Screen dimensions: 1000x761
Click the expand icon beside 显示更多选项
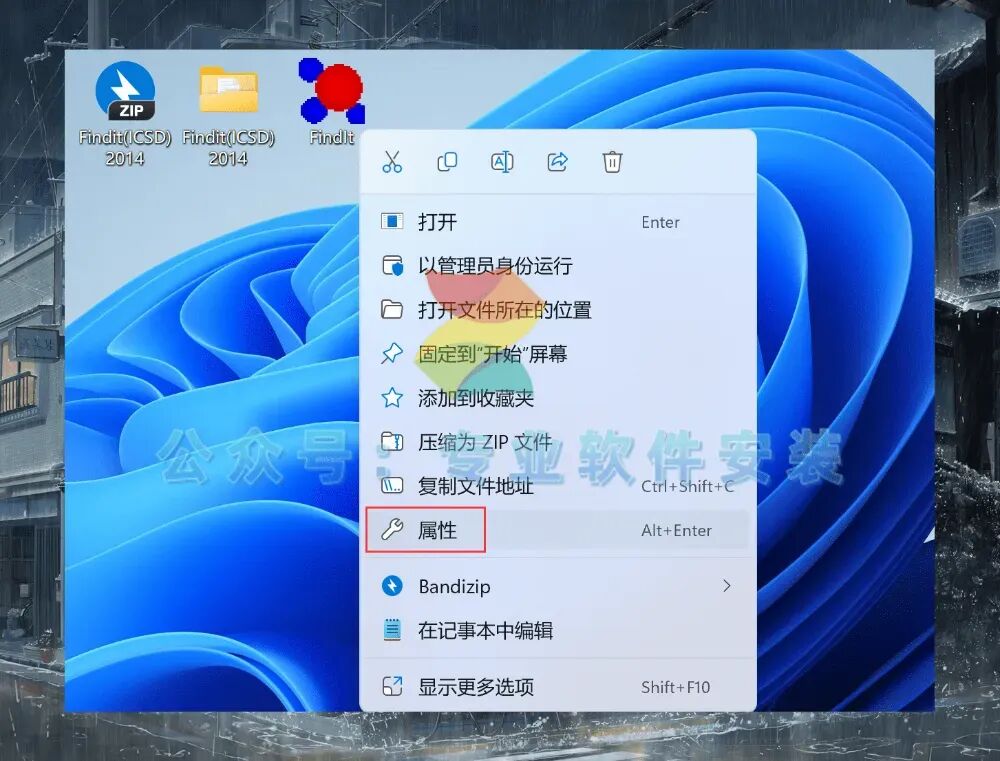[392, 686]
